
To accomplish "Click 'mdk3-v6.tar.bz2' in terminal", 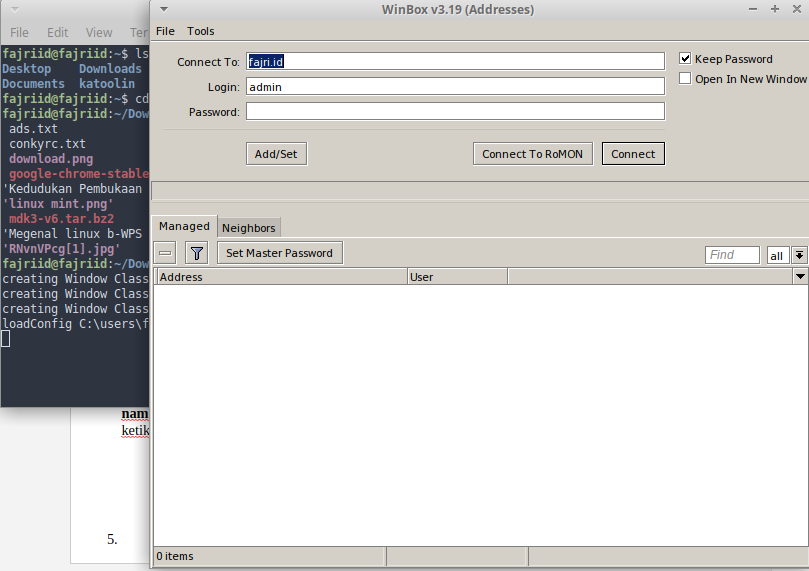I will point(61,219).
